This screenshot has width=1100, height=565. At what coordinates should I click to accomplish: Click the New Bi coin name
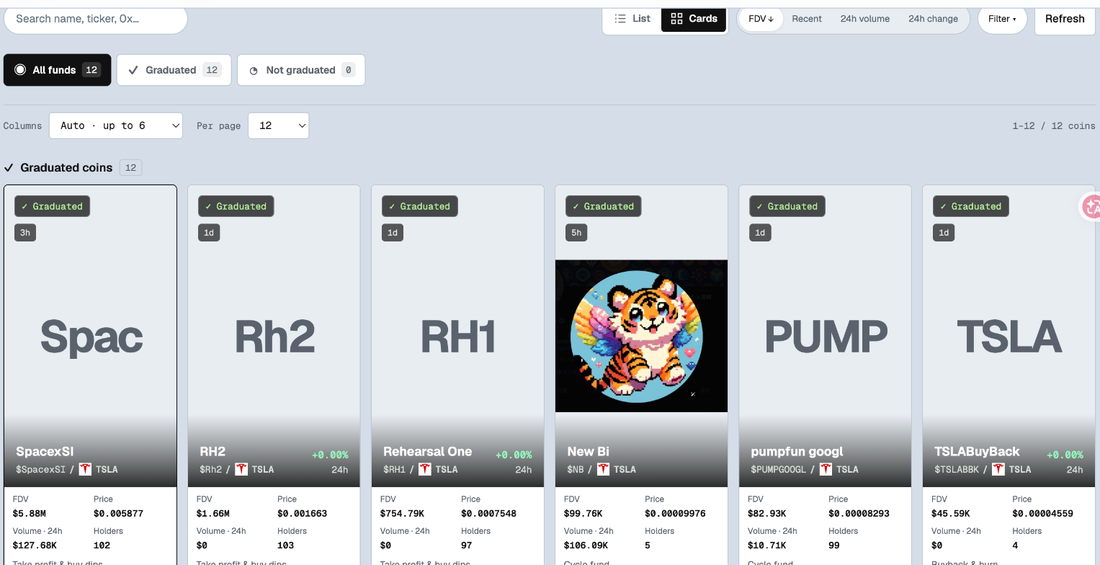(588, 452)
